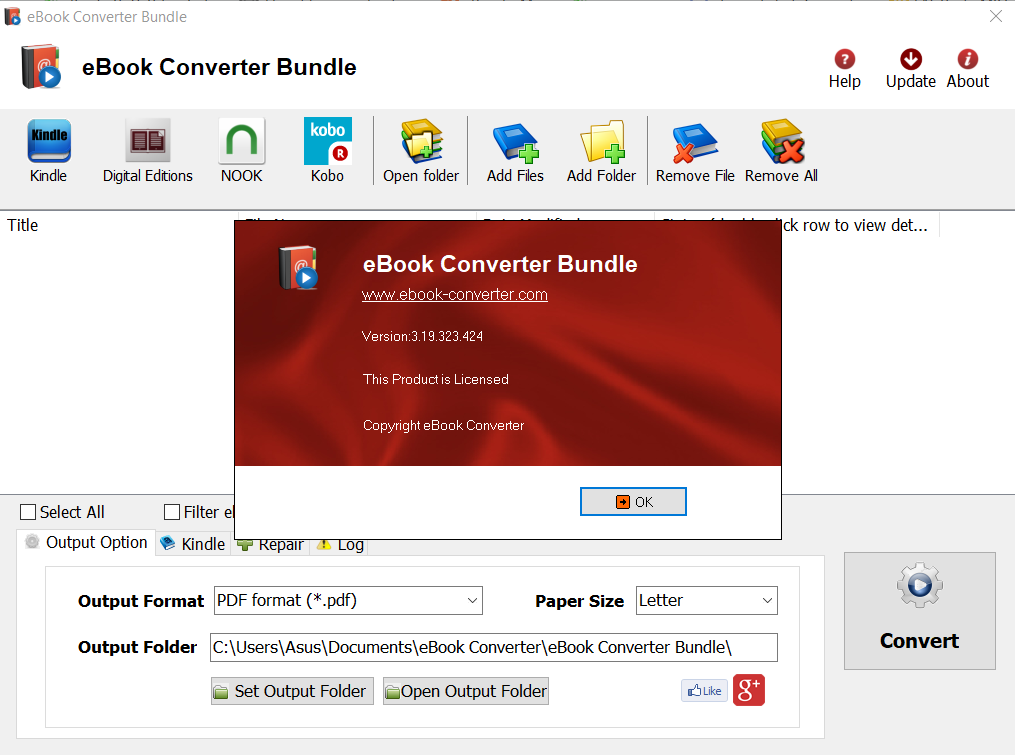Remove File via toolbar icon
The image size is (1015, 755).
[695, 152]
